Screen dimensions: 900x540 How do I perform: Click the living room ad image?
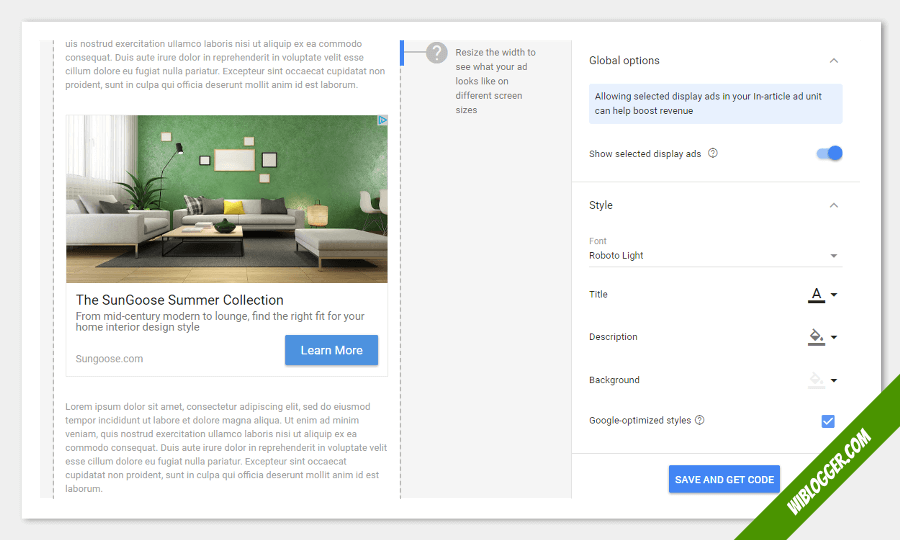click(x=227, y=199)
